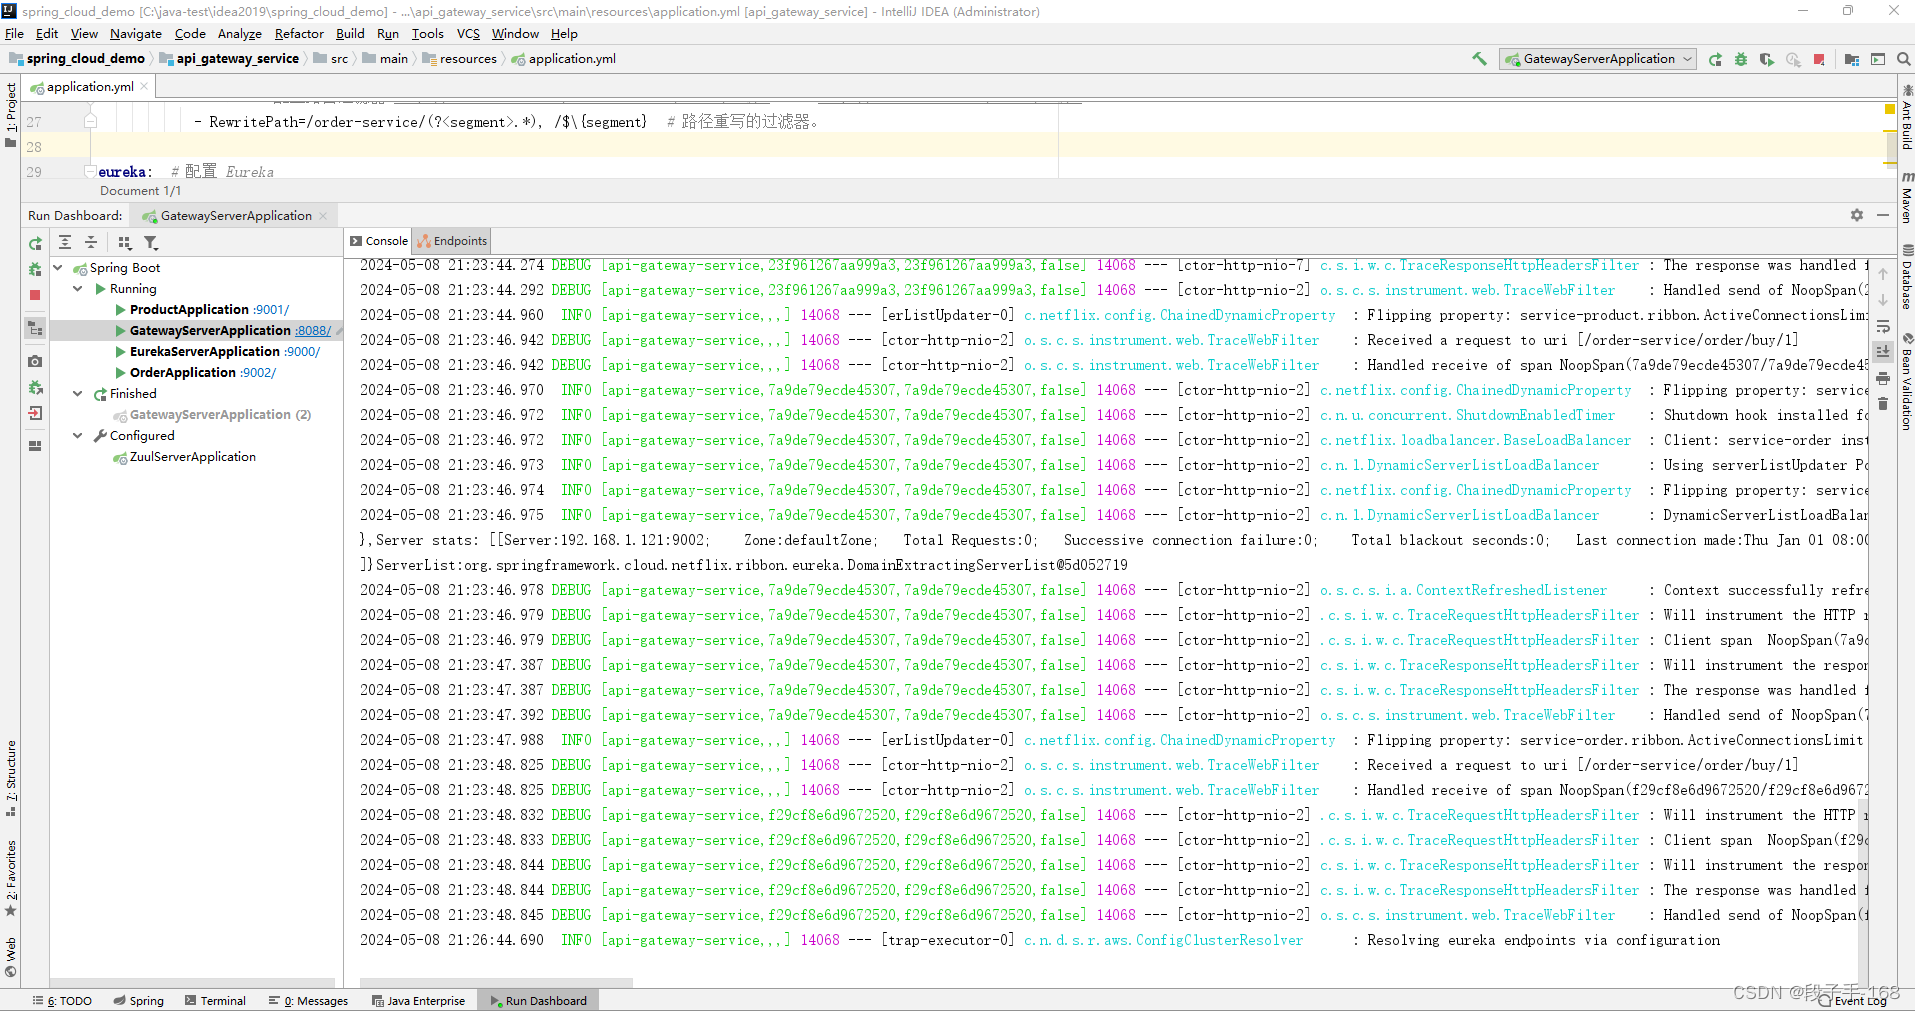Run with Coverage from main toolbar

[x=1767, y=59]
